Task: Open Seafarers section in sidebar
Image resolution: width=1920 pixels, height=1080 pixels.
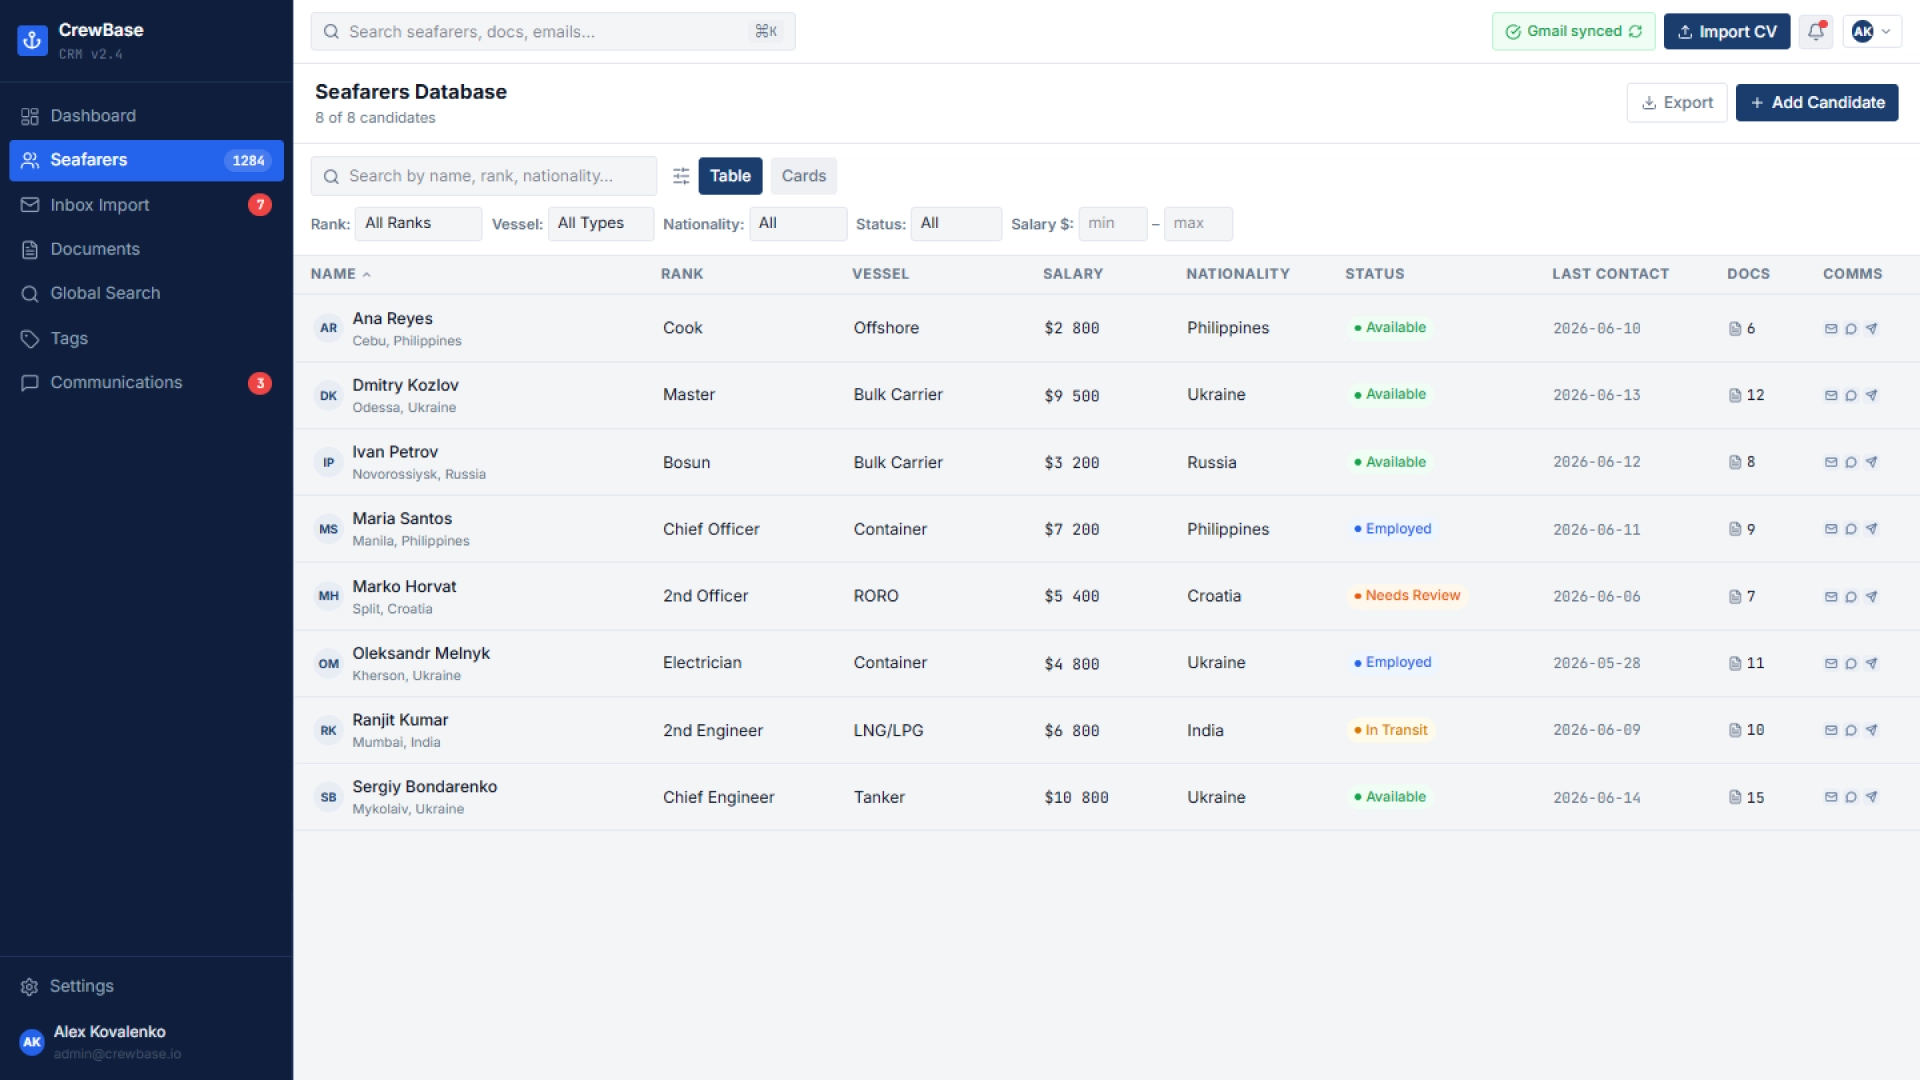Action: click(x=146, y=160)
